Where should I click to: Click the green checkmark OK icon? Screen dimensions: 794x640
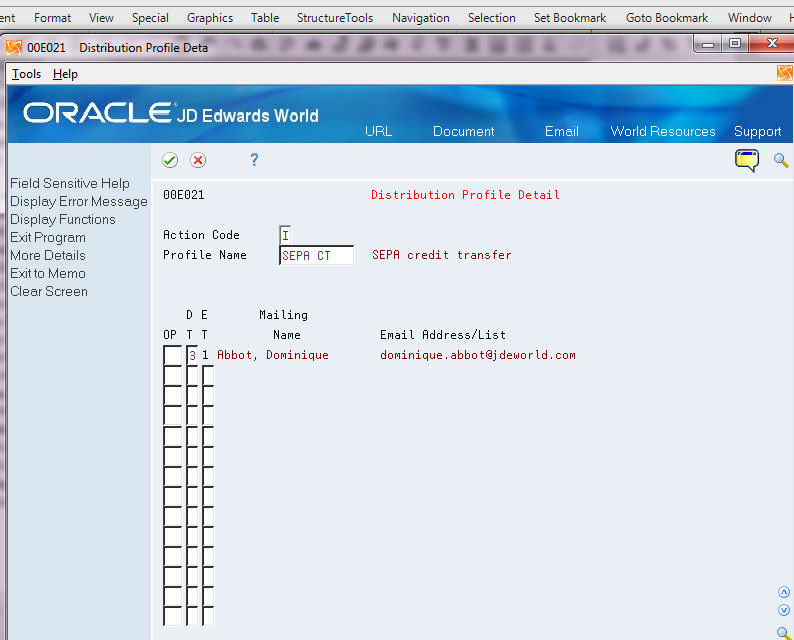(170, 161)
